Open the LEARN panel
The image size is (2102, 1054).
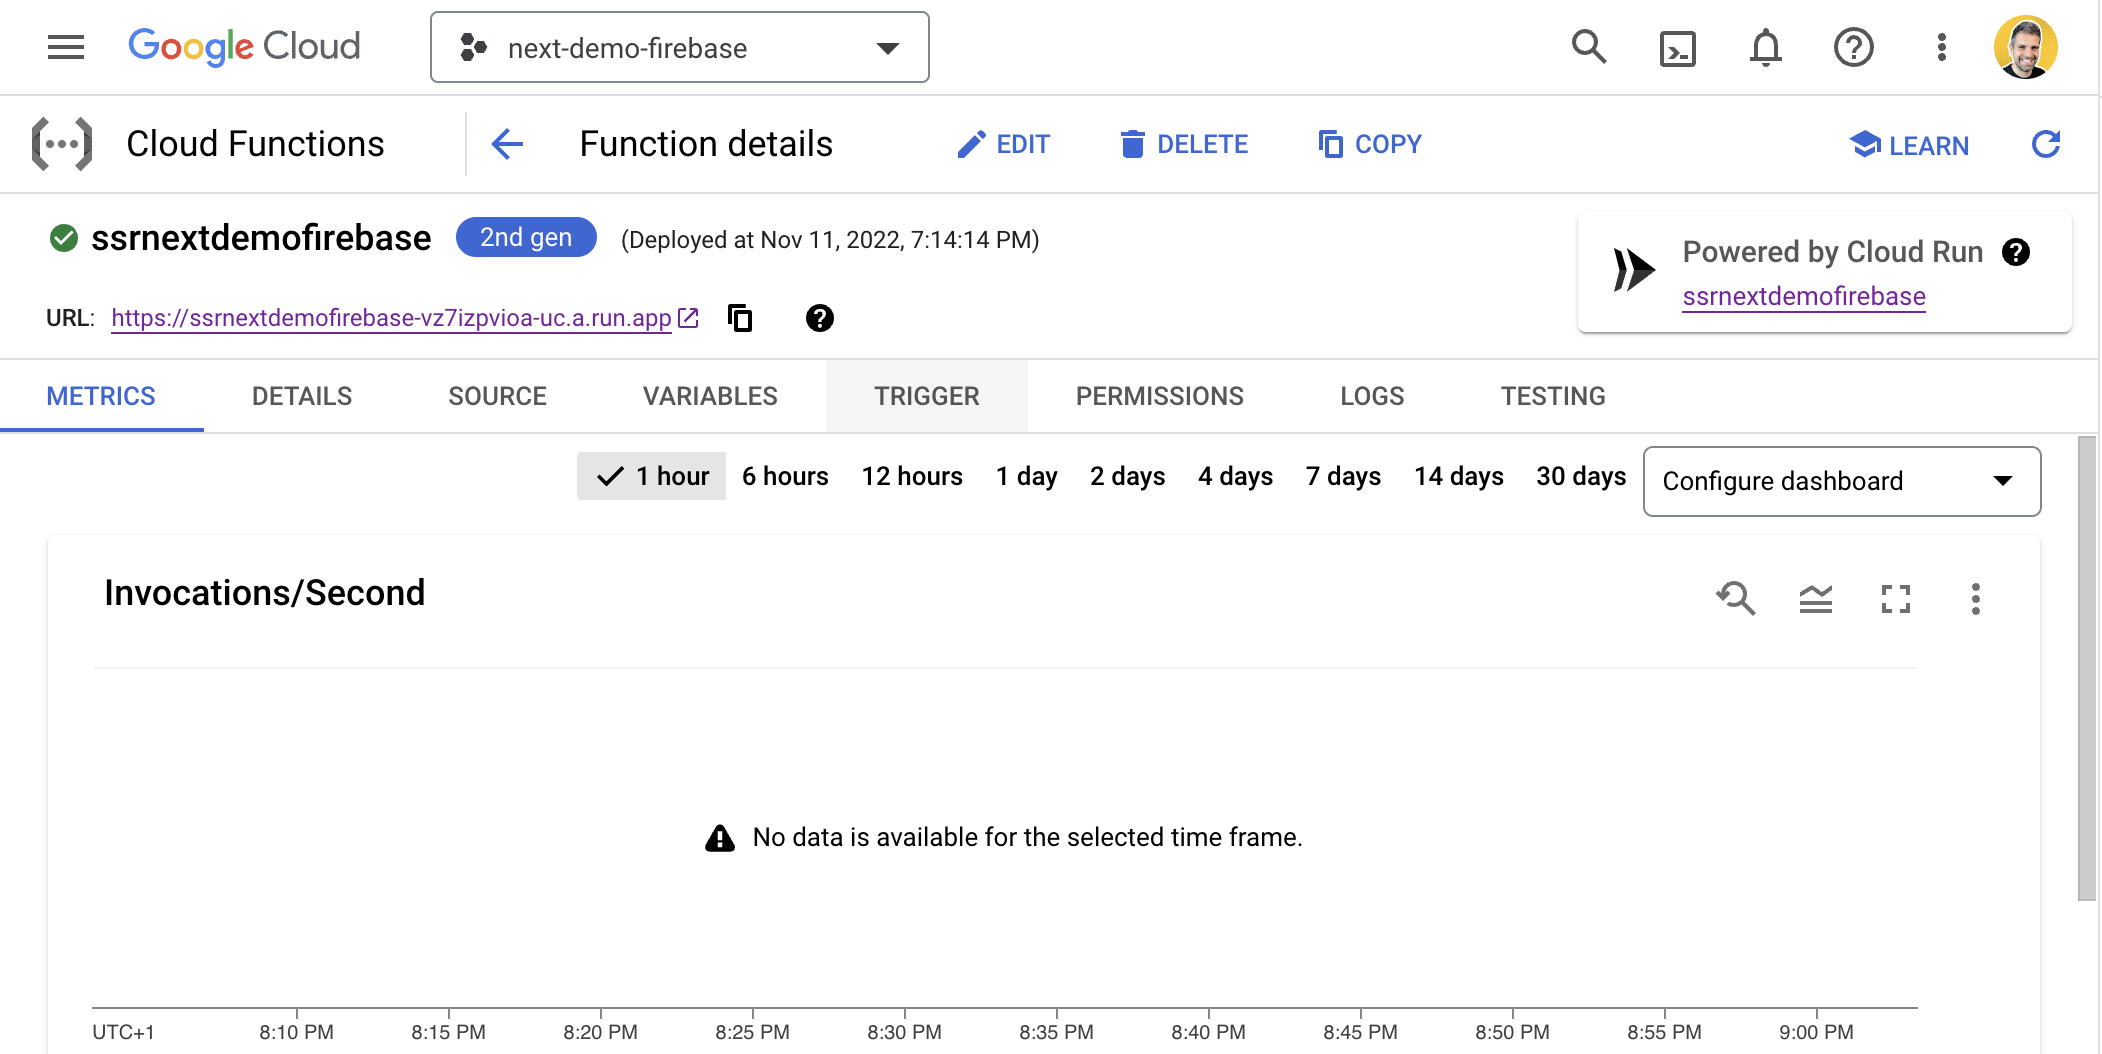(1909, 145)
